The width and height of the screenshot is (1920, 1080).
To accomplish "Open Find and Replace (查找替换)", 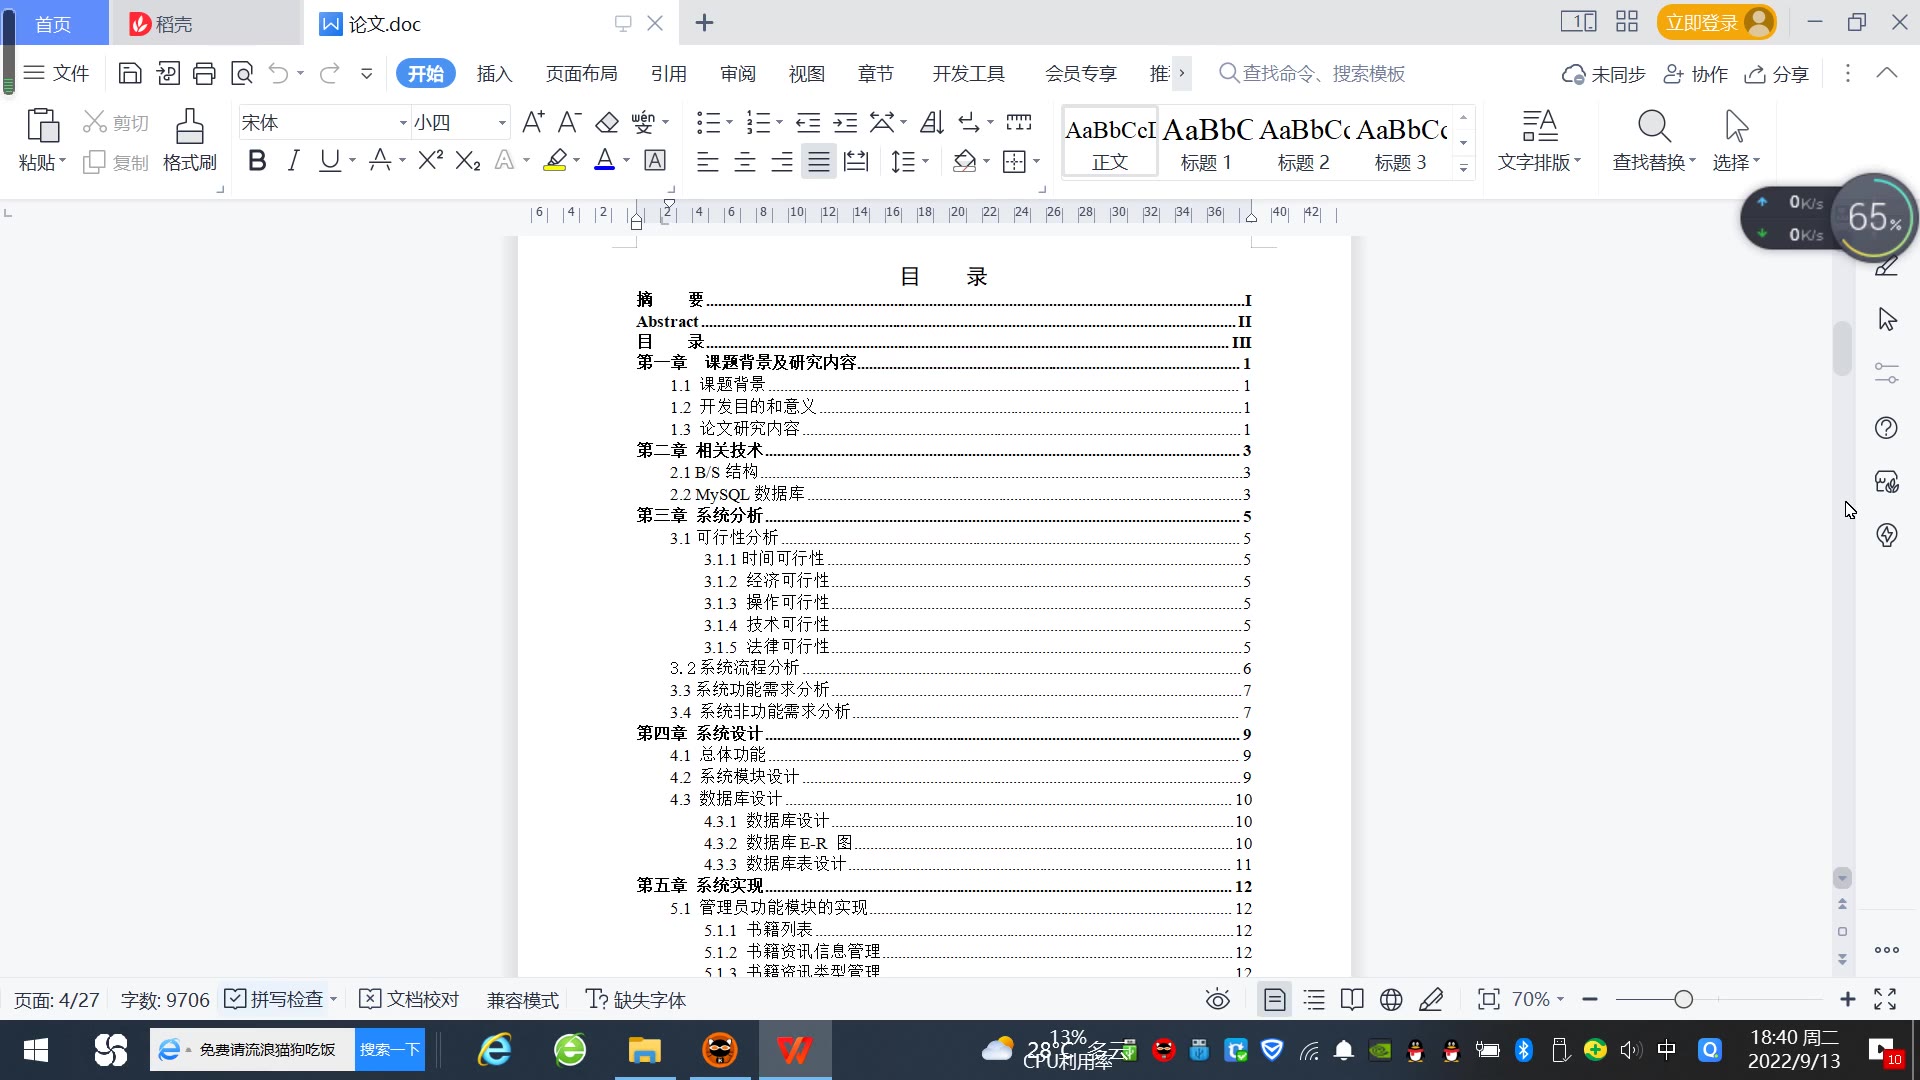I will (x=1653, y=139).
